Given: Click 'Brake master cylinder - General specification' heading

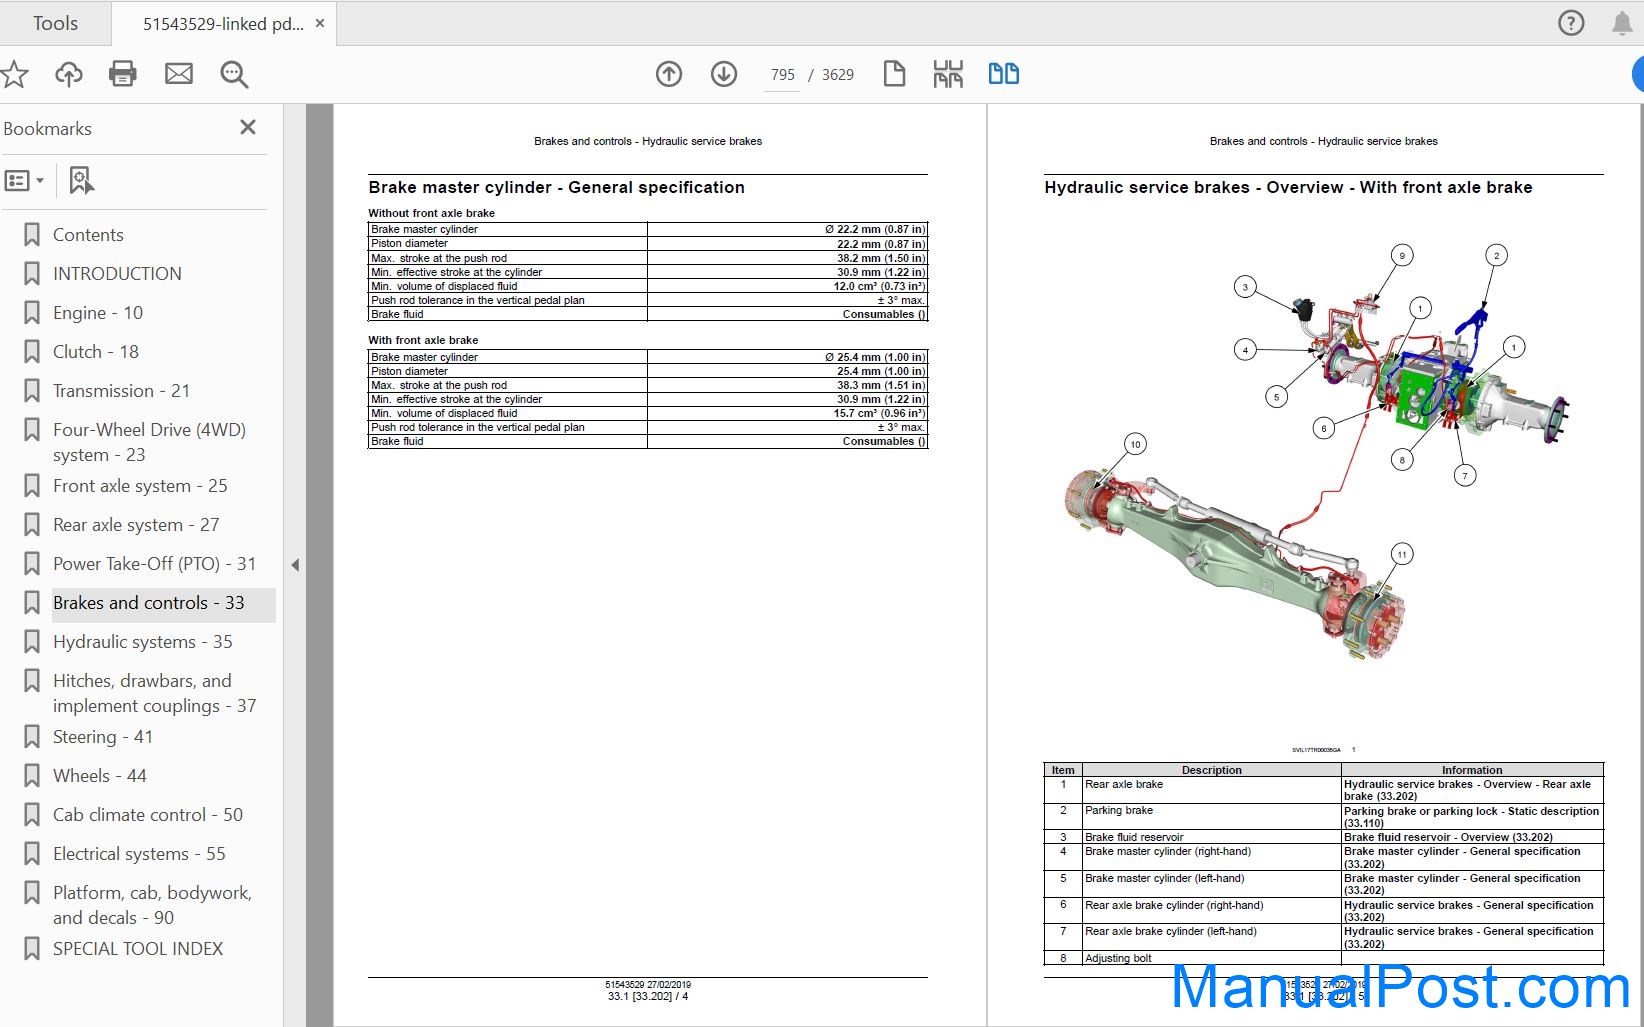Looking at the screenshot, I should (556, 187).
